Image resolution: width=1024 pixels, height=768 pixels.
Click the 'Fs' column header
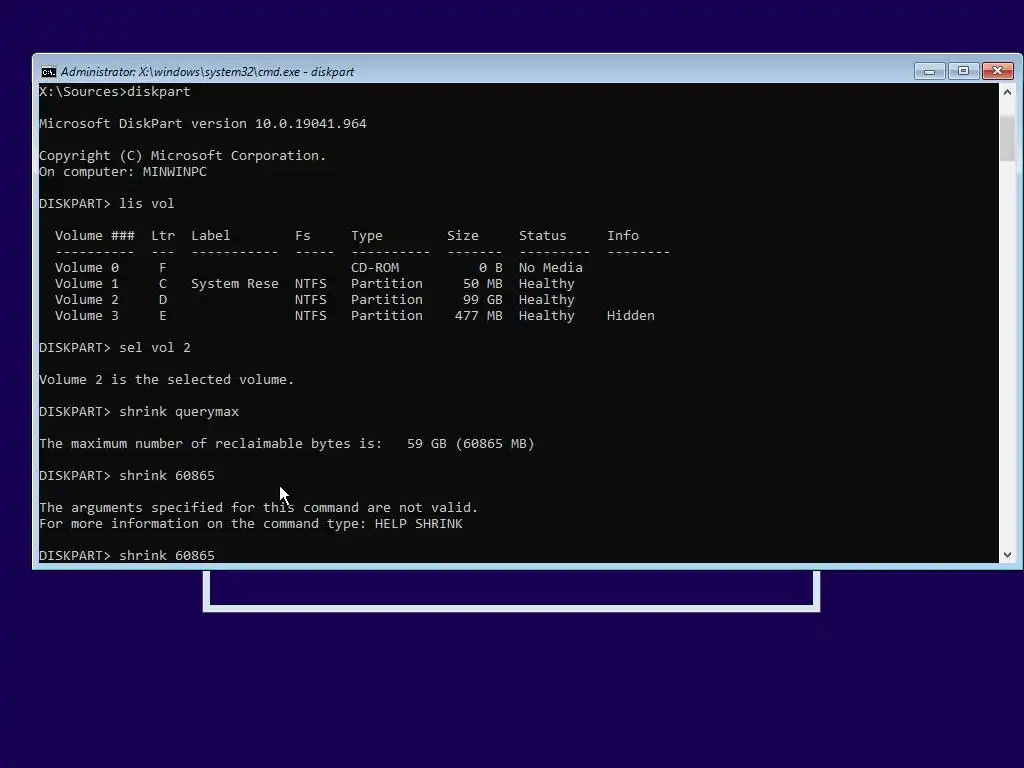(302, 236)
